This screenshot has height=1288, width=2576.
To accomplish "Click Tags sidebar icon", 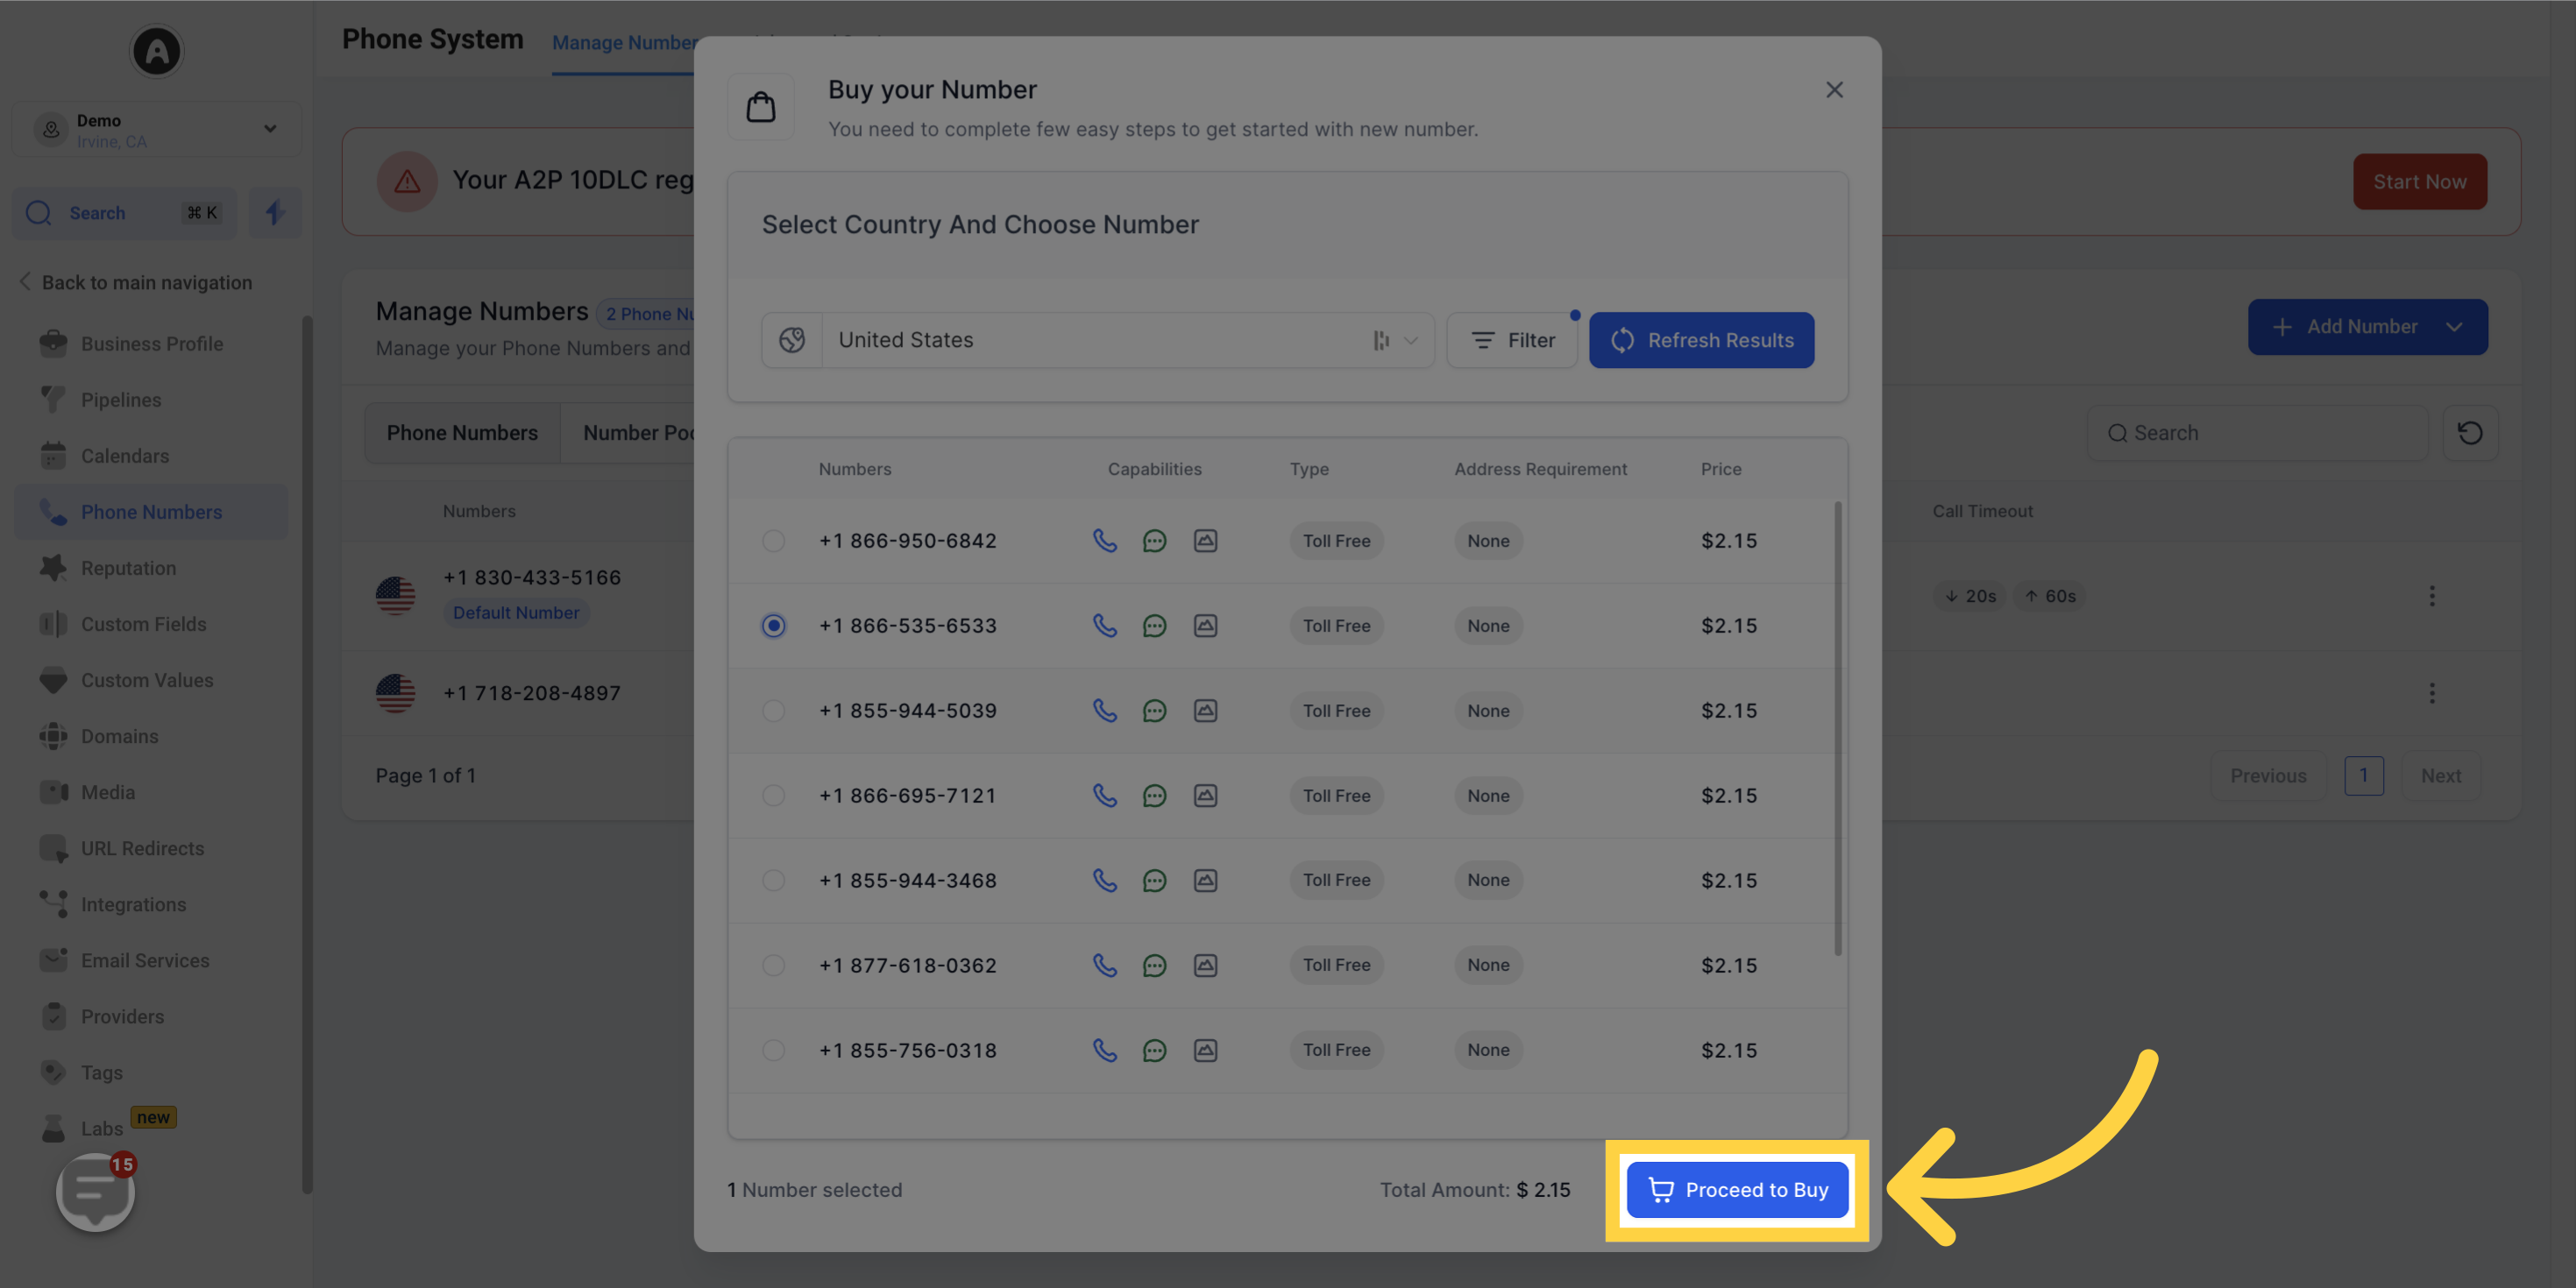I will [x=53, y=1072].
